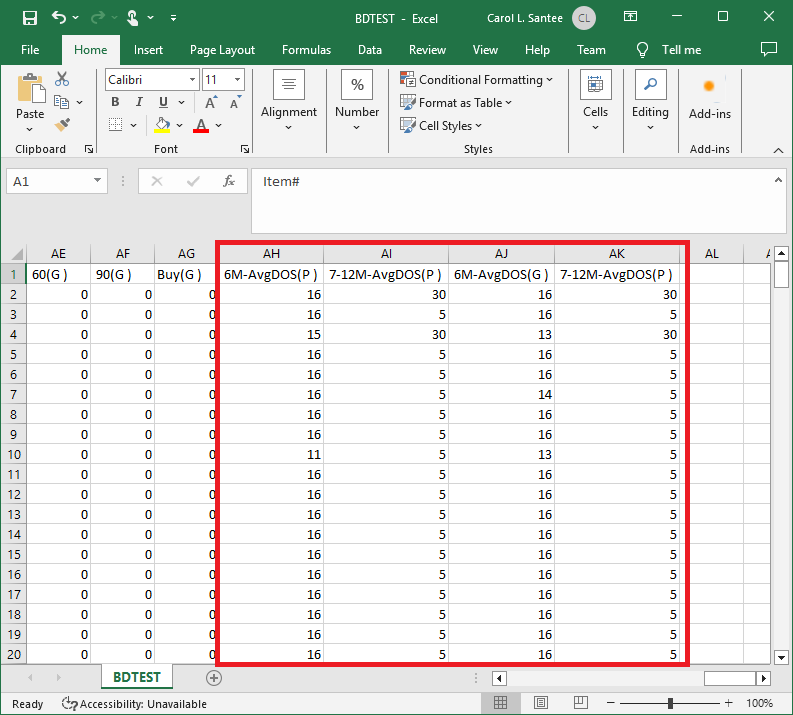Click the Paste clipboard icon

[30, 88]
